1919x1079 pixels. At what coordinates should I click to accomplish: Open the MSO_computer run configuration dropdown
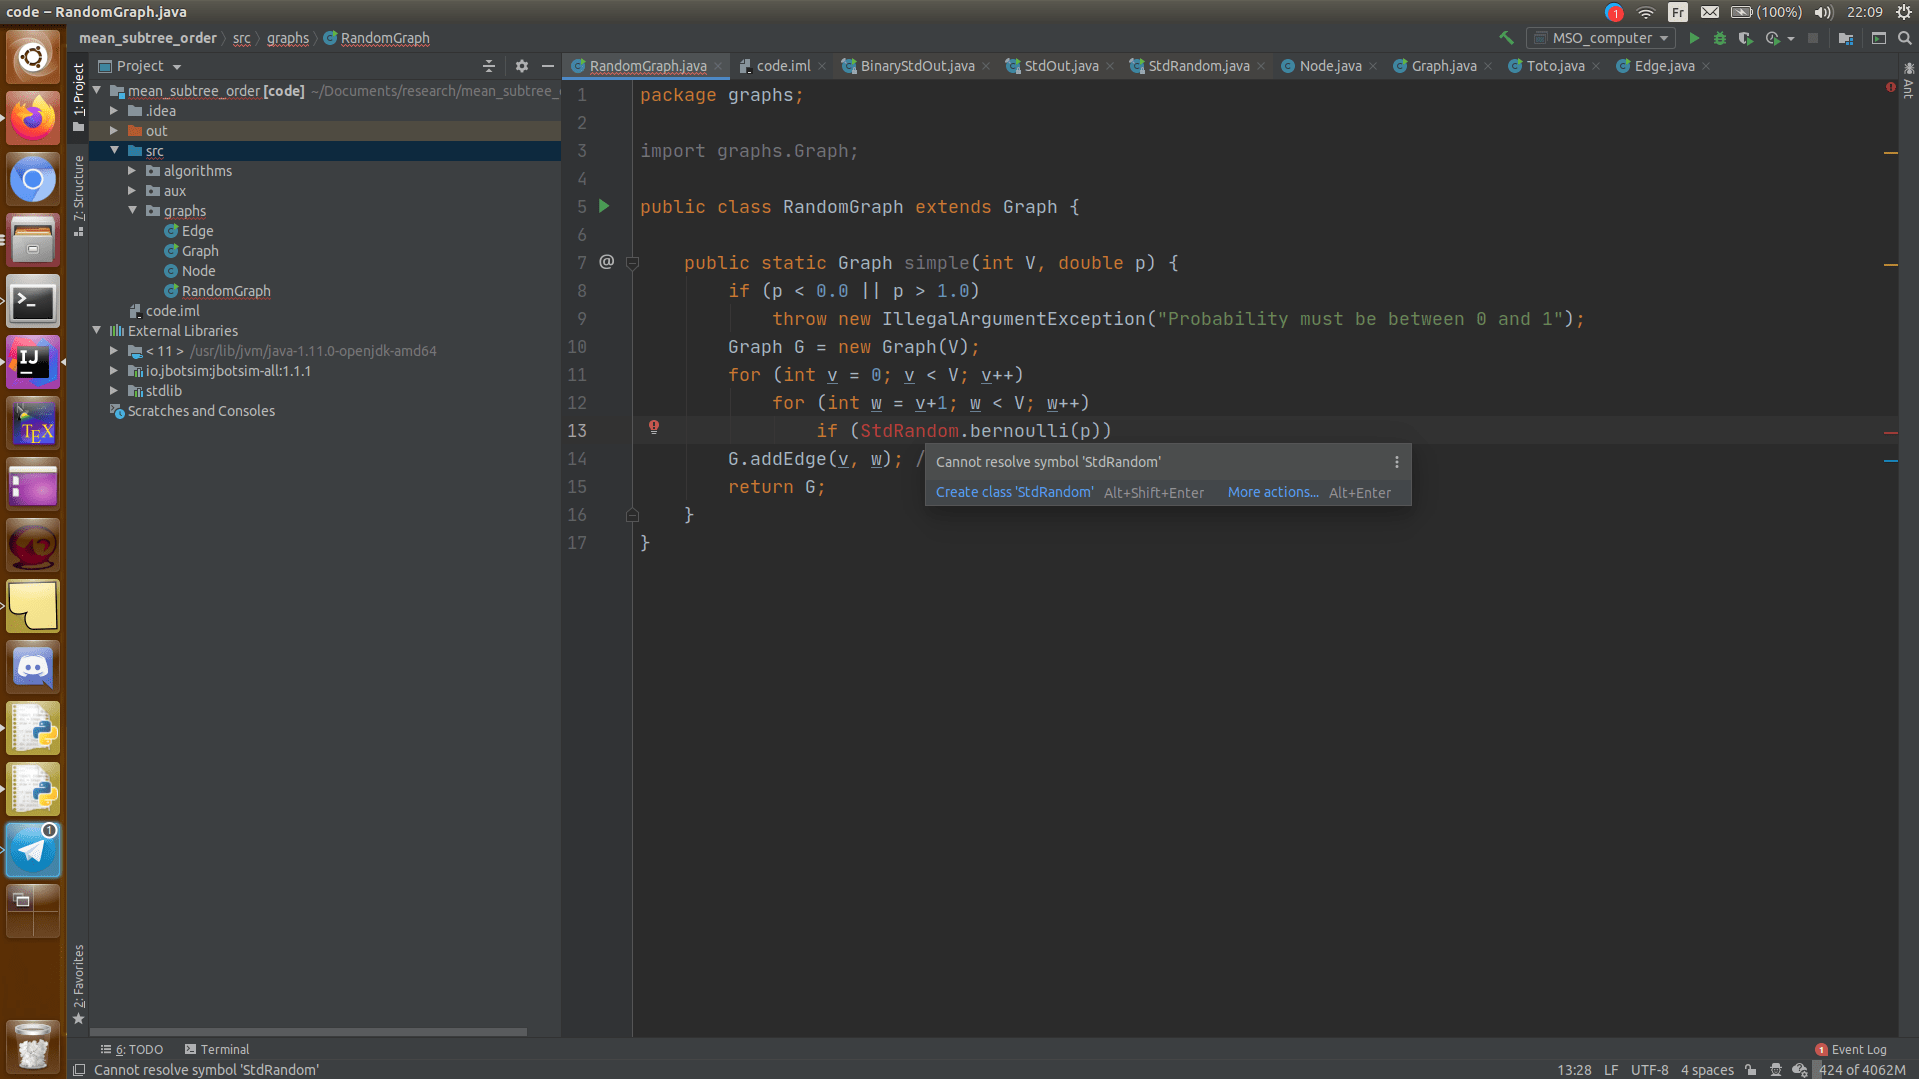click(x=1602, y=38)
